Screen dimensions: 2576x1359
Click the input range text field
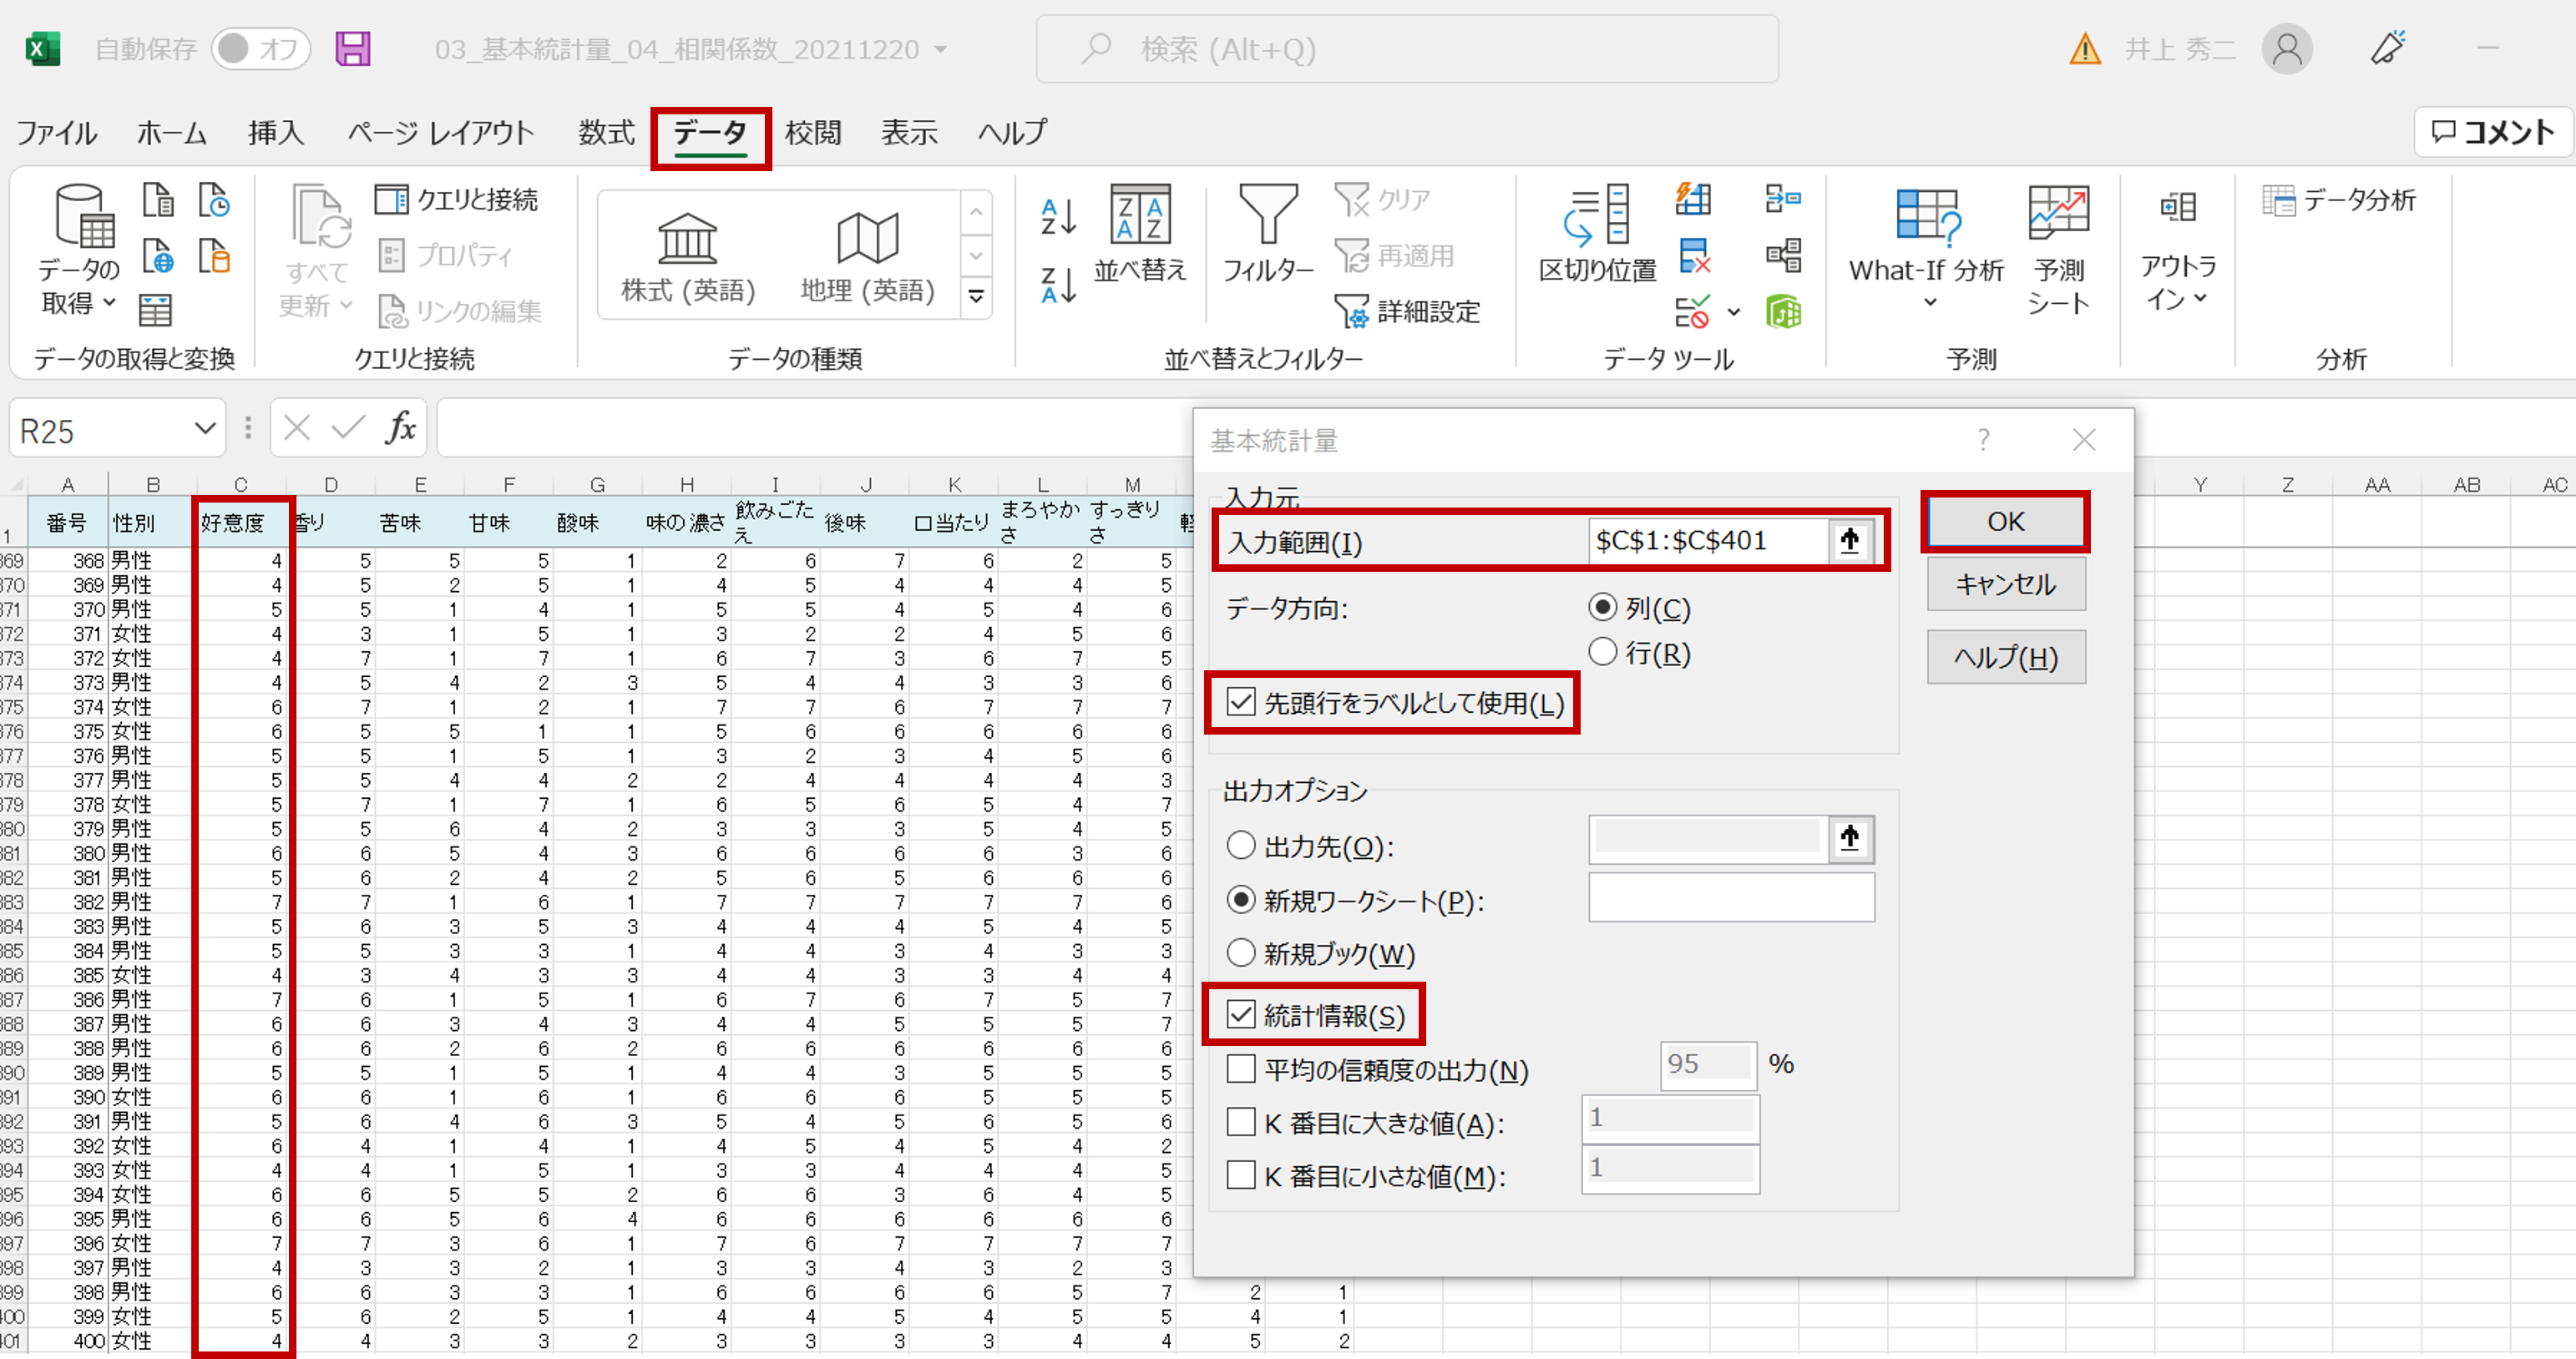[1706, 541]
